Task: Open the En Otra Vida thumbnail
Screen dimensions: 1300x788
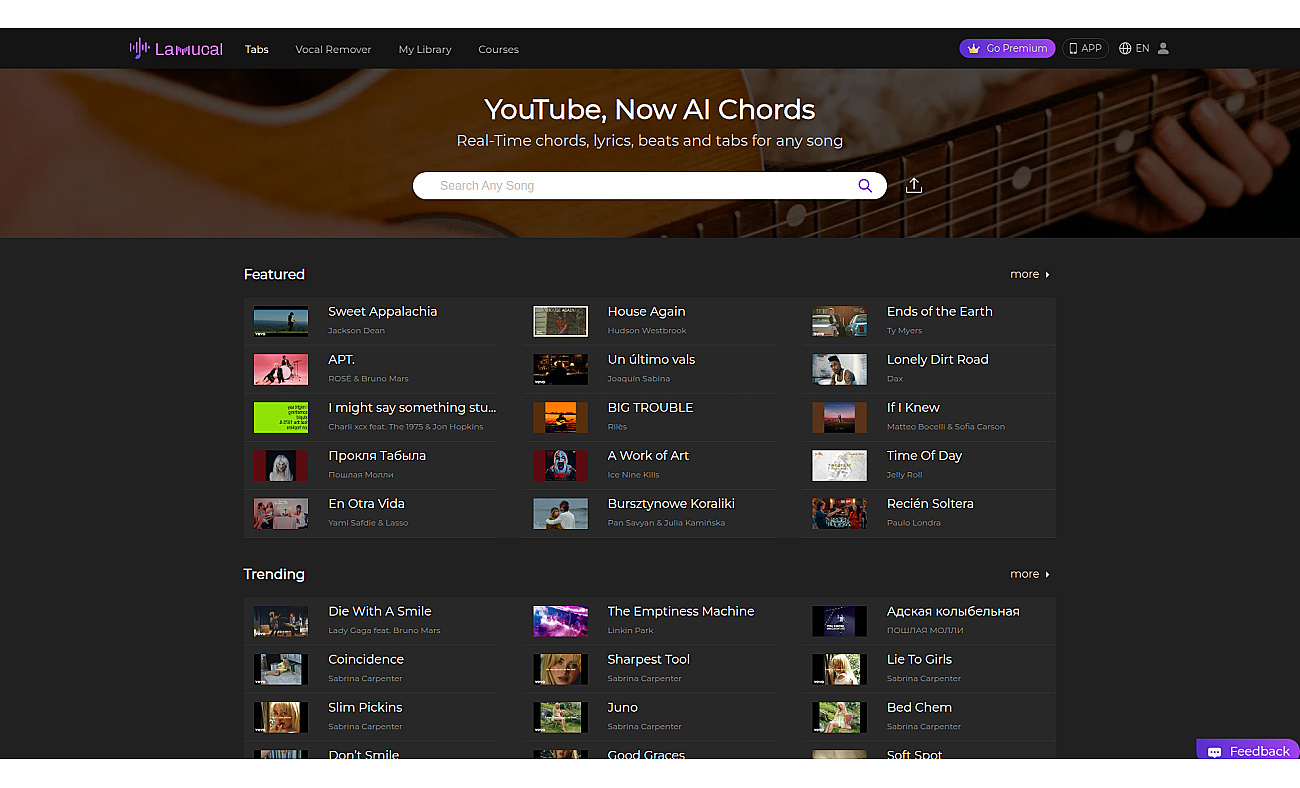Action: point(281,513)
